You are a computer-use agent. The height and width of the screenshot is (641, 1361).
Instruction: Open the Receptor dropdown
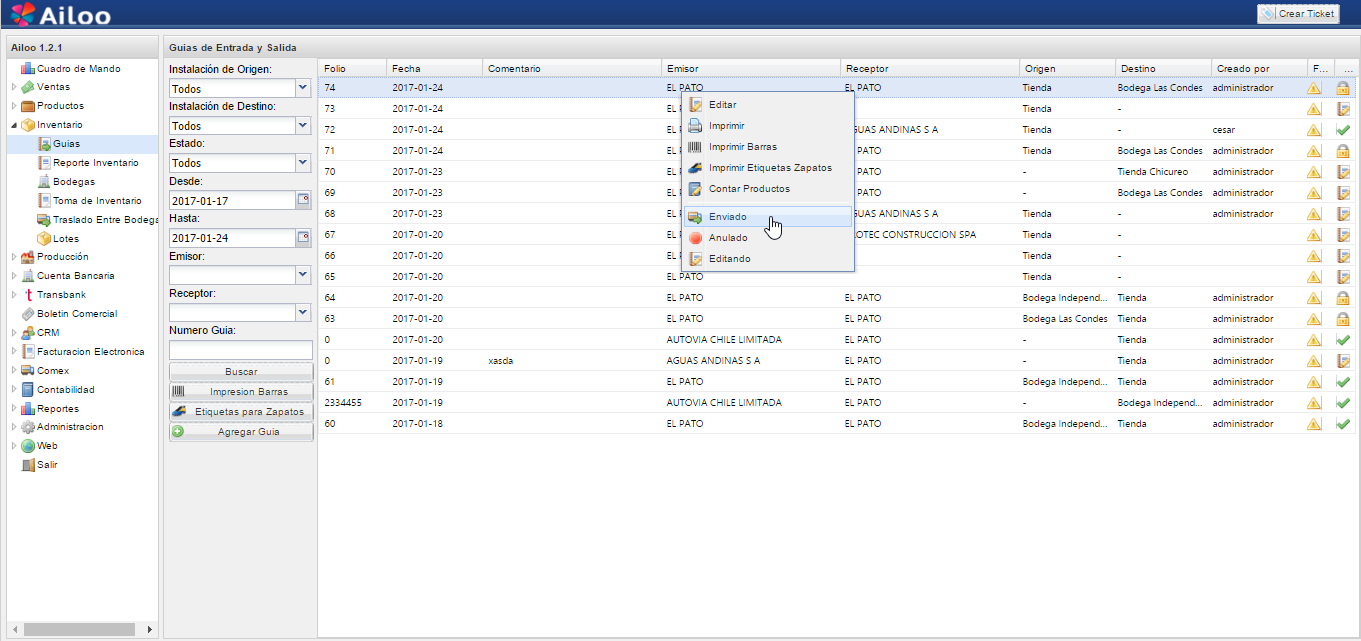tap(304, 312)
